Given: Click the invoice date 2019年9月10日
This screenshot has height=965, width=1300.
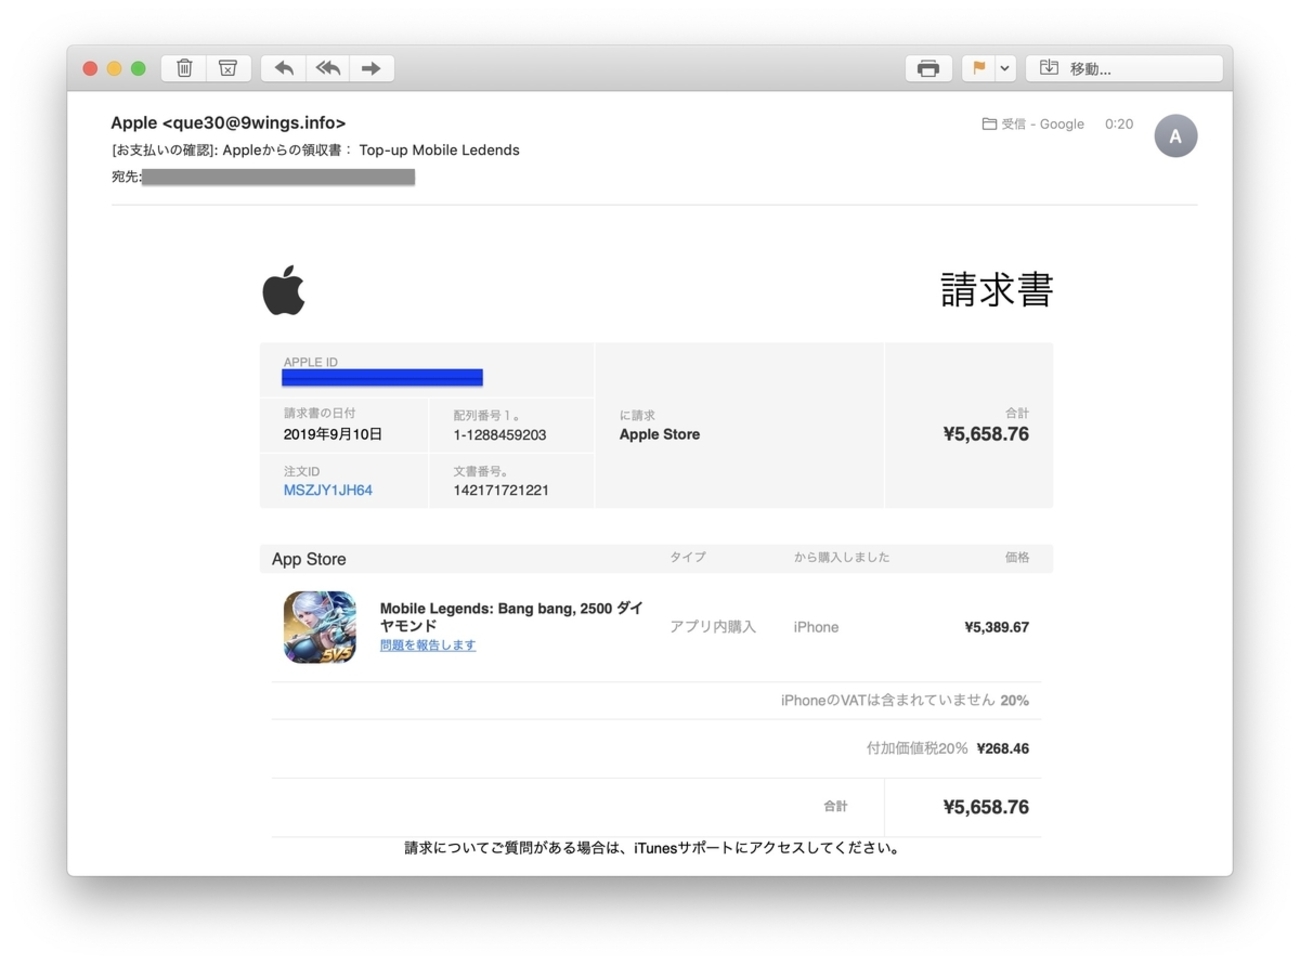Looking at the screenshot, I should coord(333,434).
